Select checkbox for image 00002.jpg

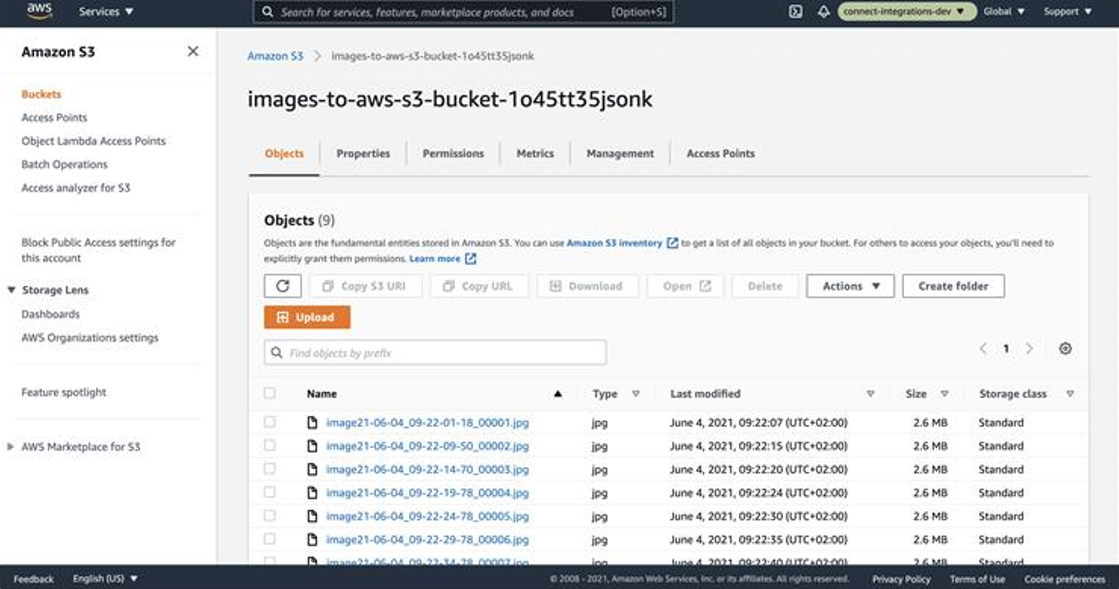(x=269, y=445)
